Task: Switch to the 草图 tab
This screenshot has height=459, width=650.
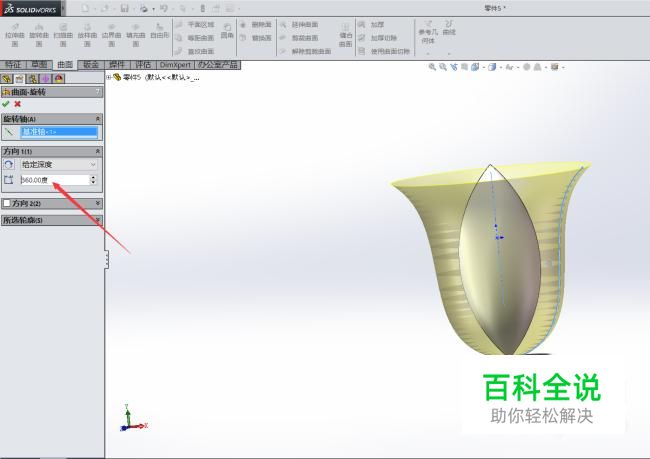Action: coord(39,65)
